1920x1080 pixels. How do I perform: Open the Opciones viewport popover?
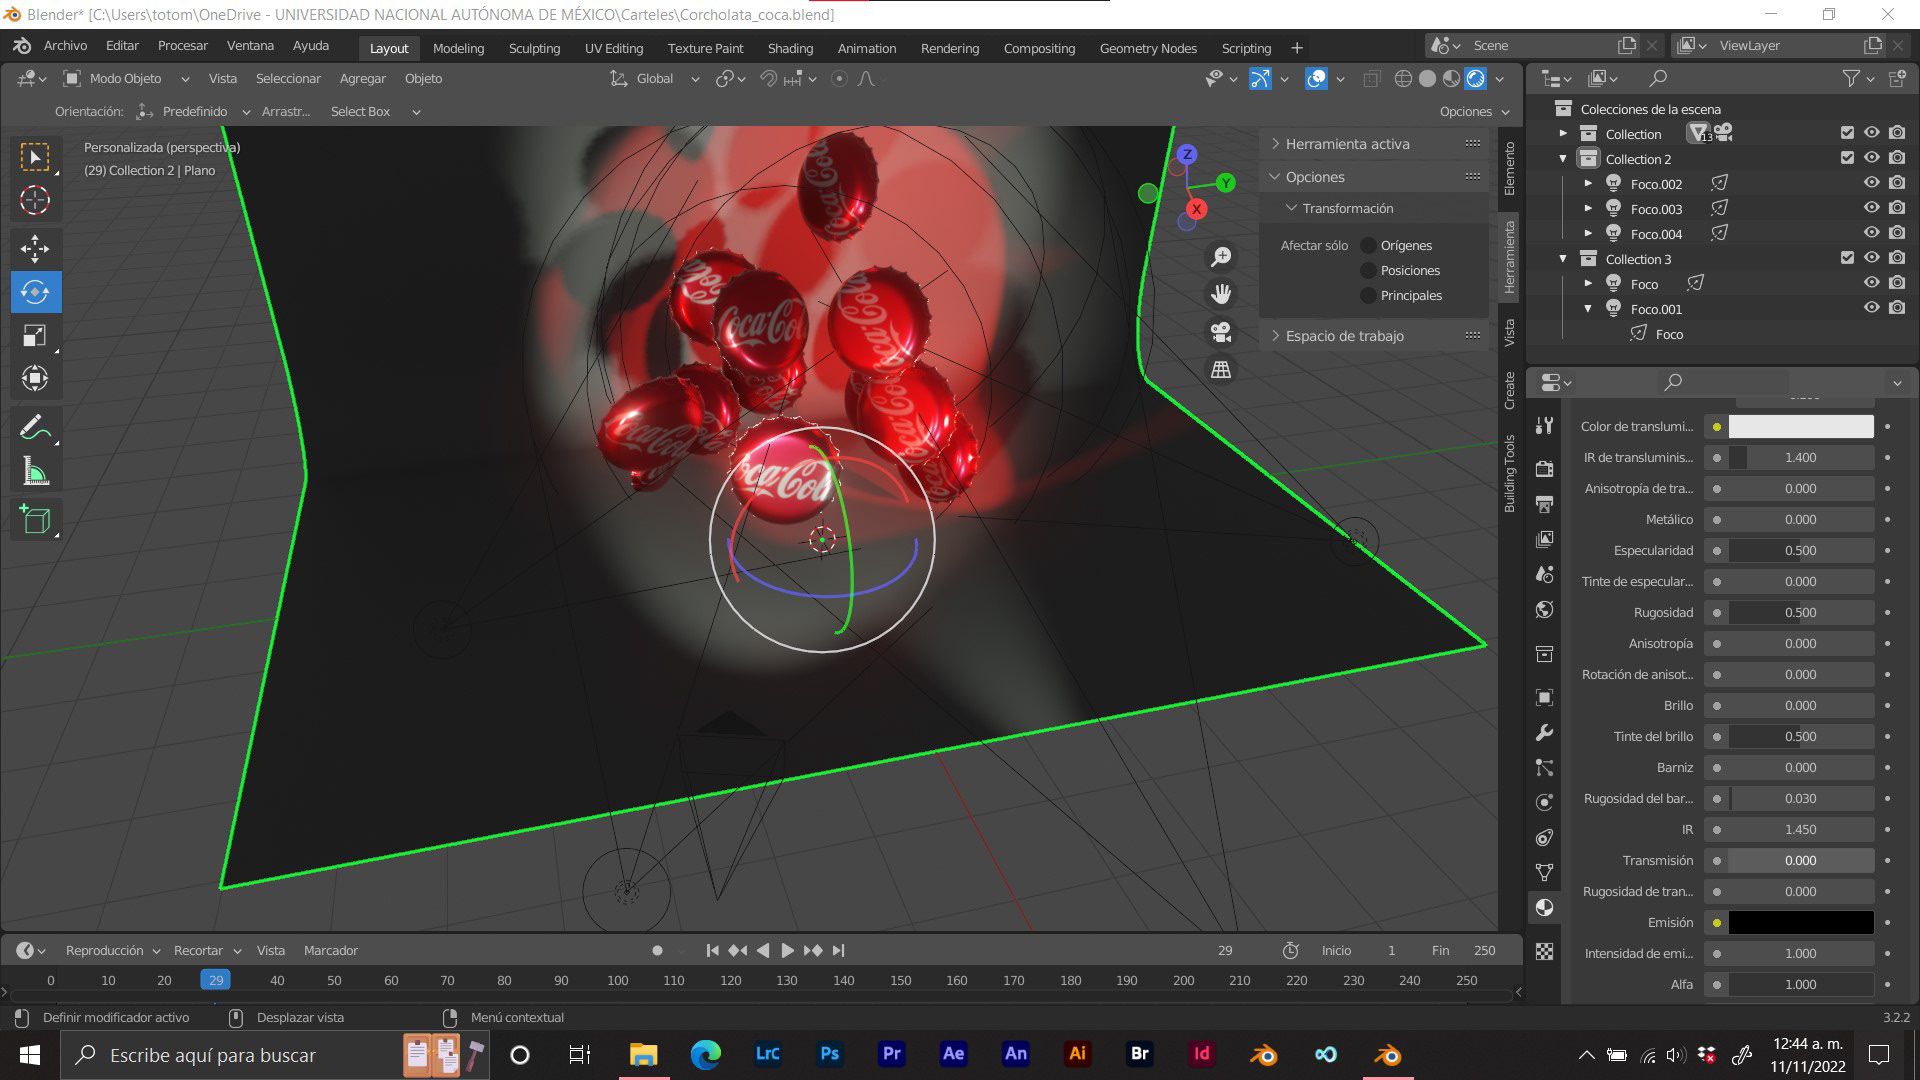coord(1474,111)
